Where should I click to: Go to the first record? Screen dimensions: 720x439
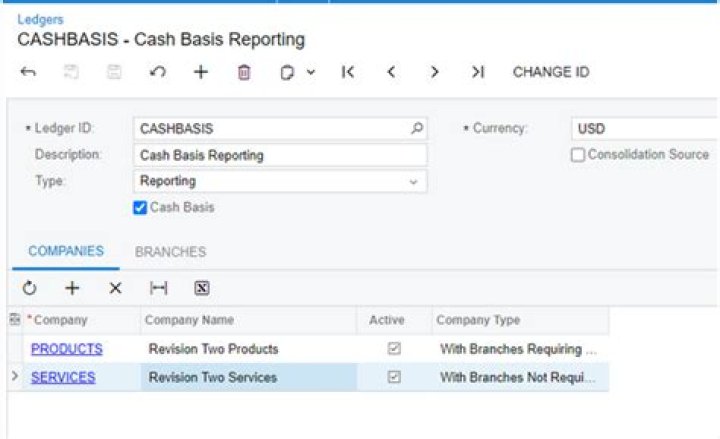(x=347, y=72)
